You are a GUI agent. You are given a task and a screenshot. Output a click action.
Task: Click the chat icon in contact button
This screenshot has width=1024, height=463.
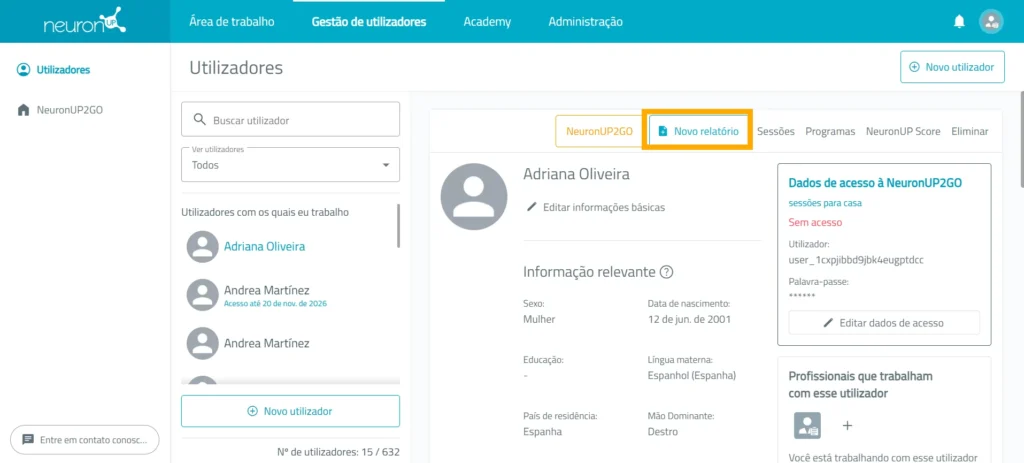tap(28, 439)
